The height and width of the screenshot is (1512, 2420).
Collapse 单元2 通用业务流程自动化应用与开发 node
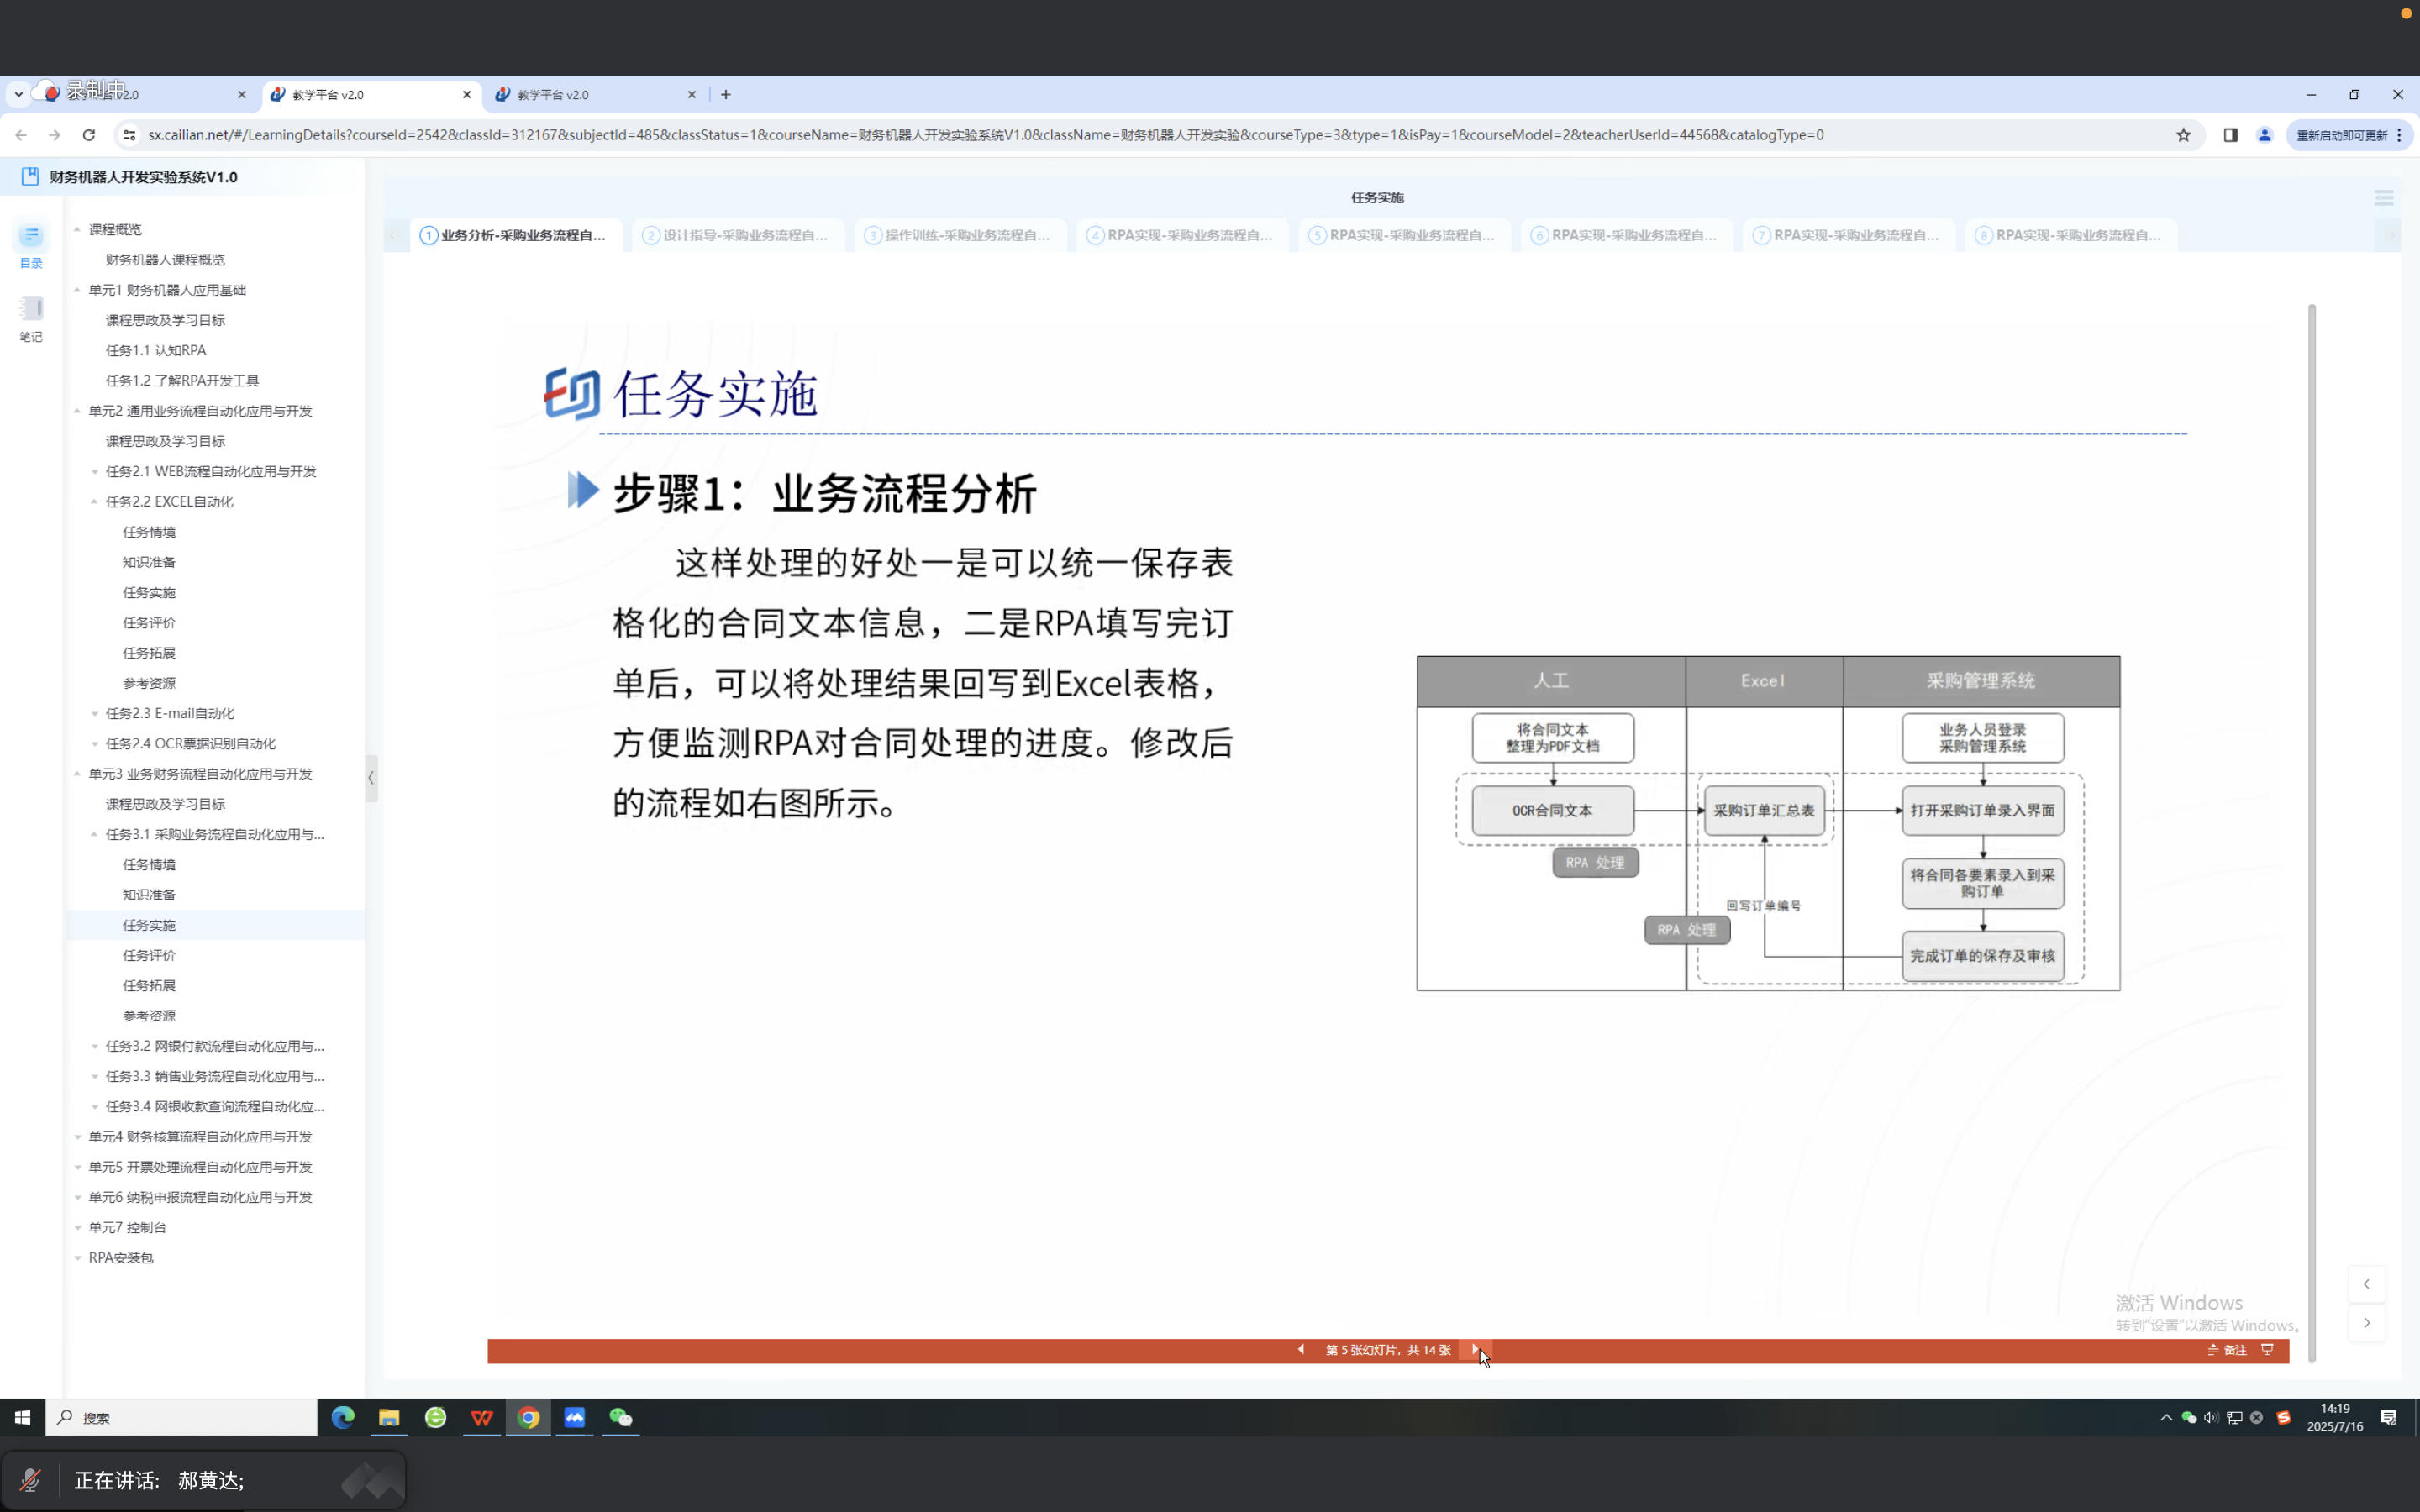tap(77, 411)
